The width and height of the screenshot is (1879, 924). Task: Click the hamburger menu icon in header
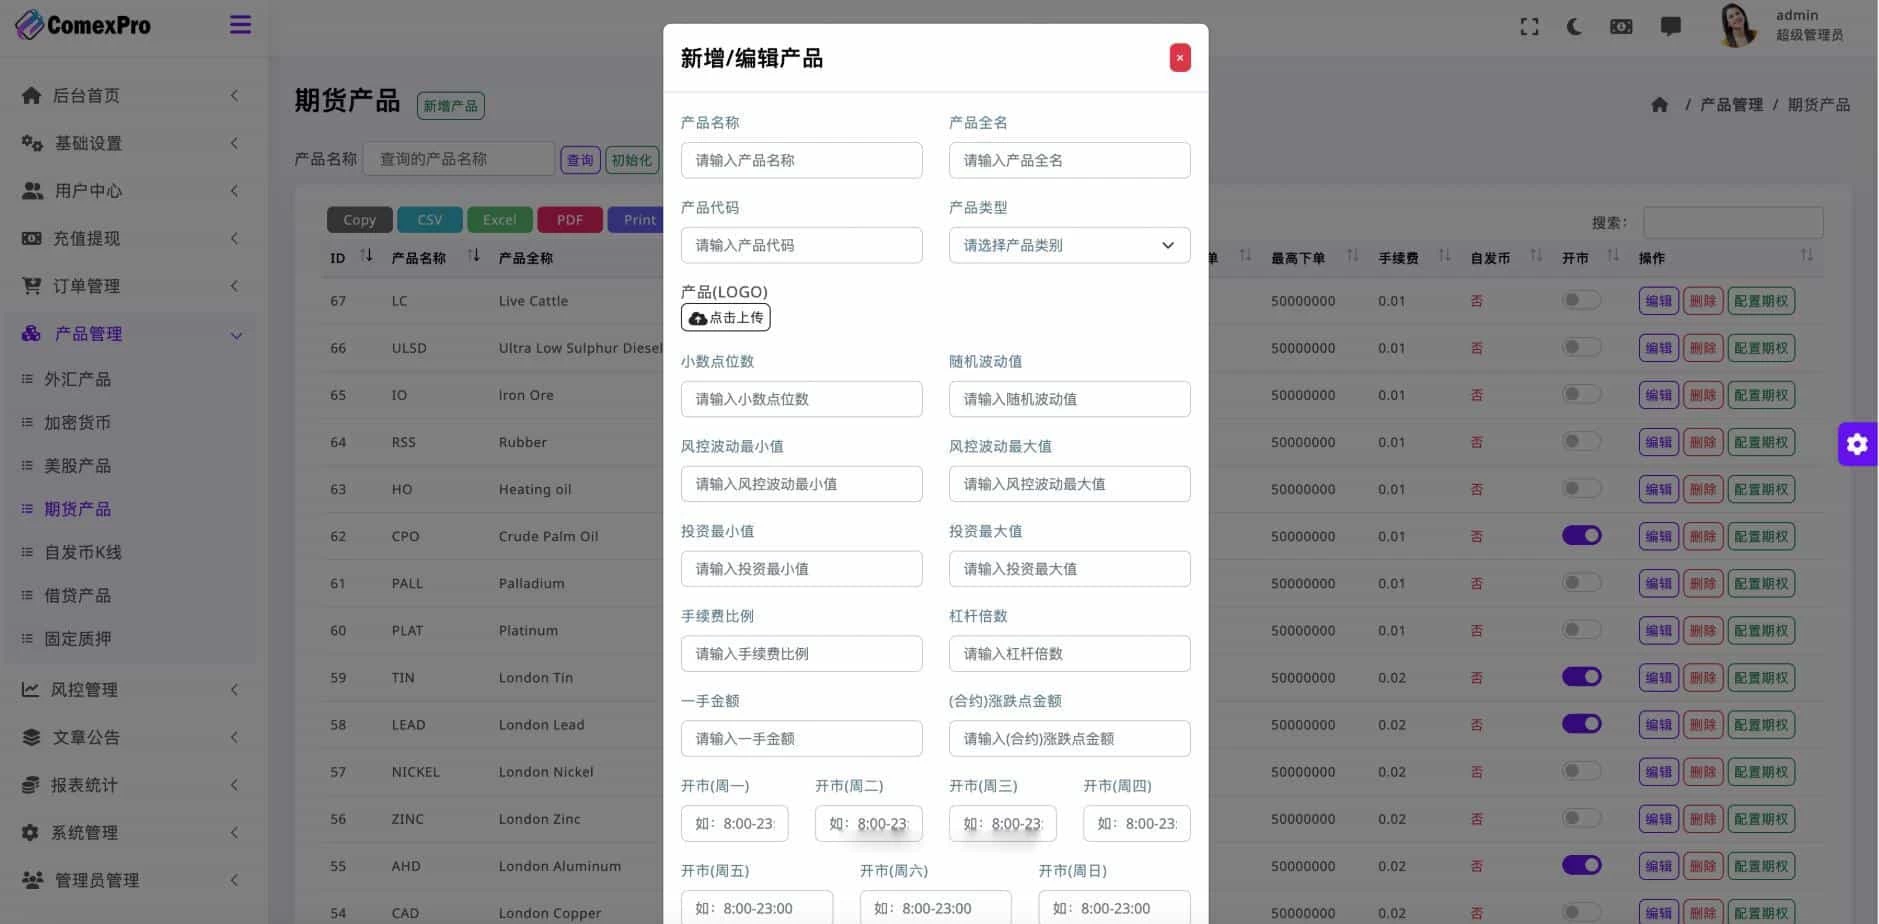coord(240,25)
